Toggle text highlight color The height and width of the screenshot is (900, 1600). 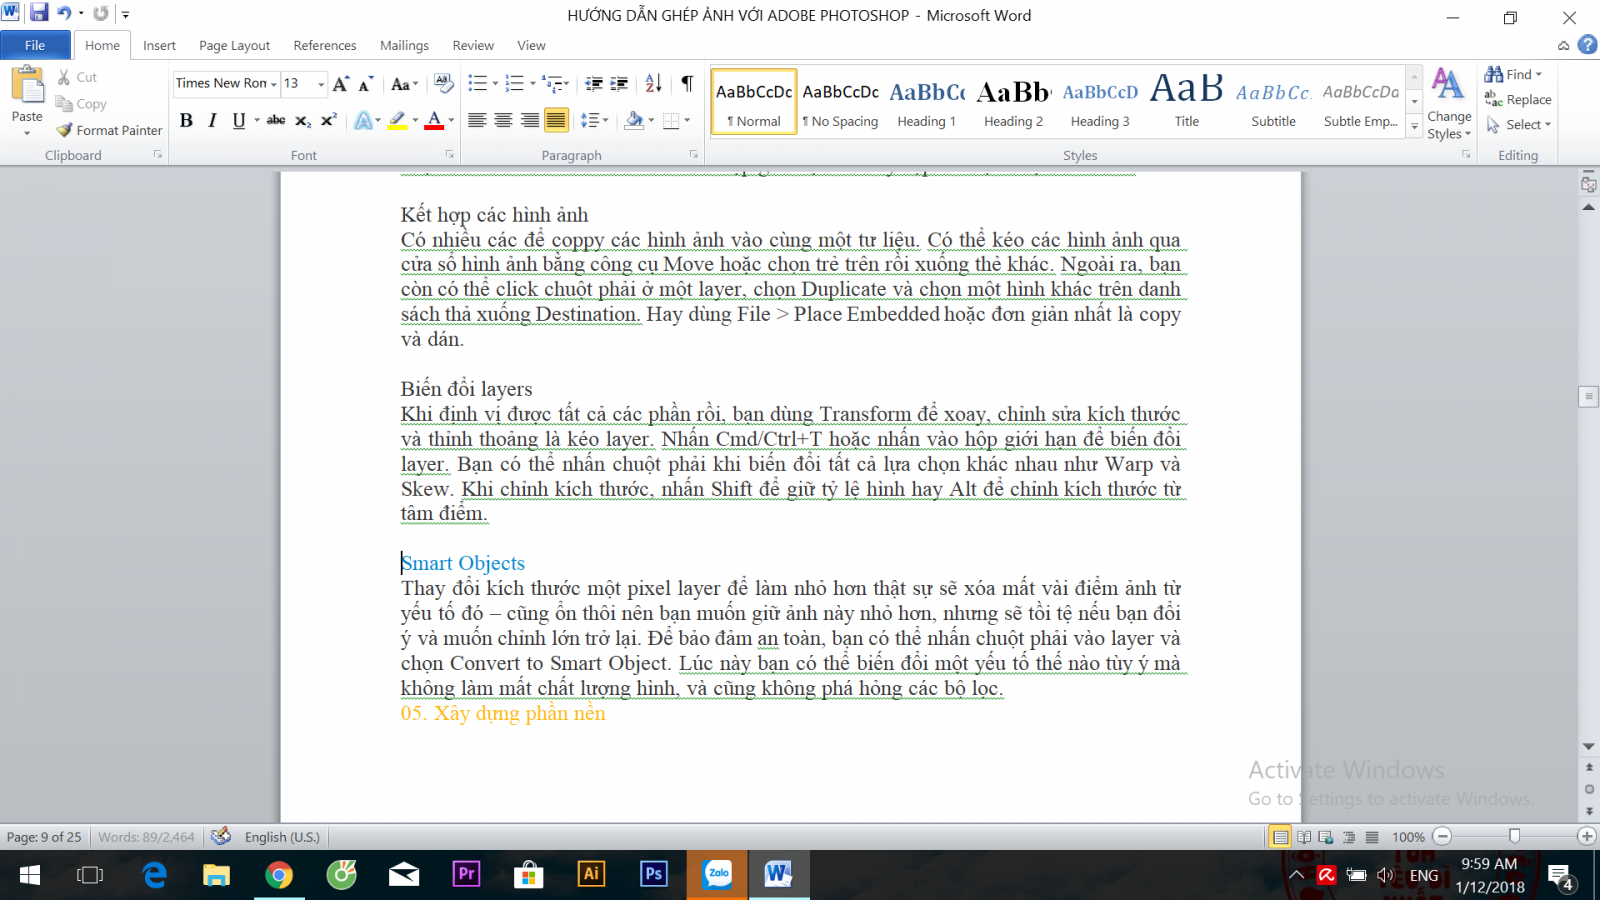click(397, 120)
